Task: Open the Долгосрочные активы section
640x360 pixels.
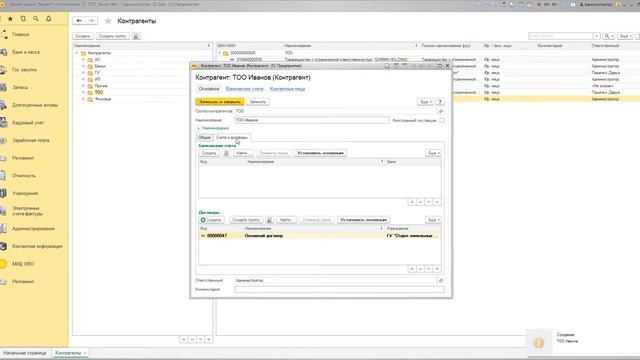Action: click(35, 105)
